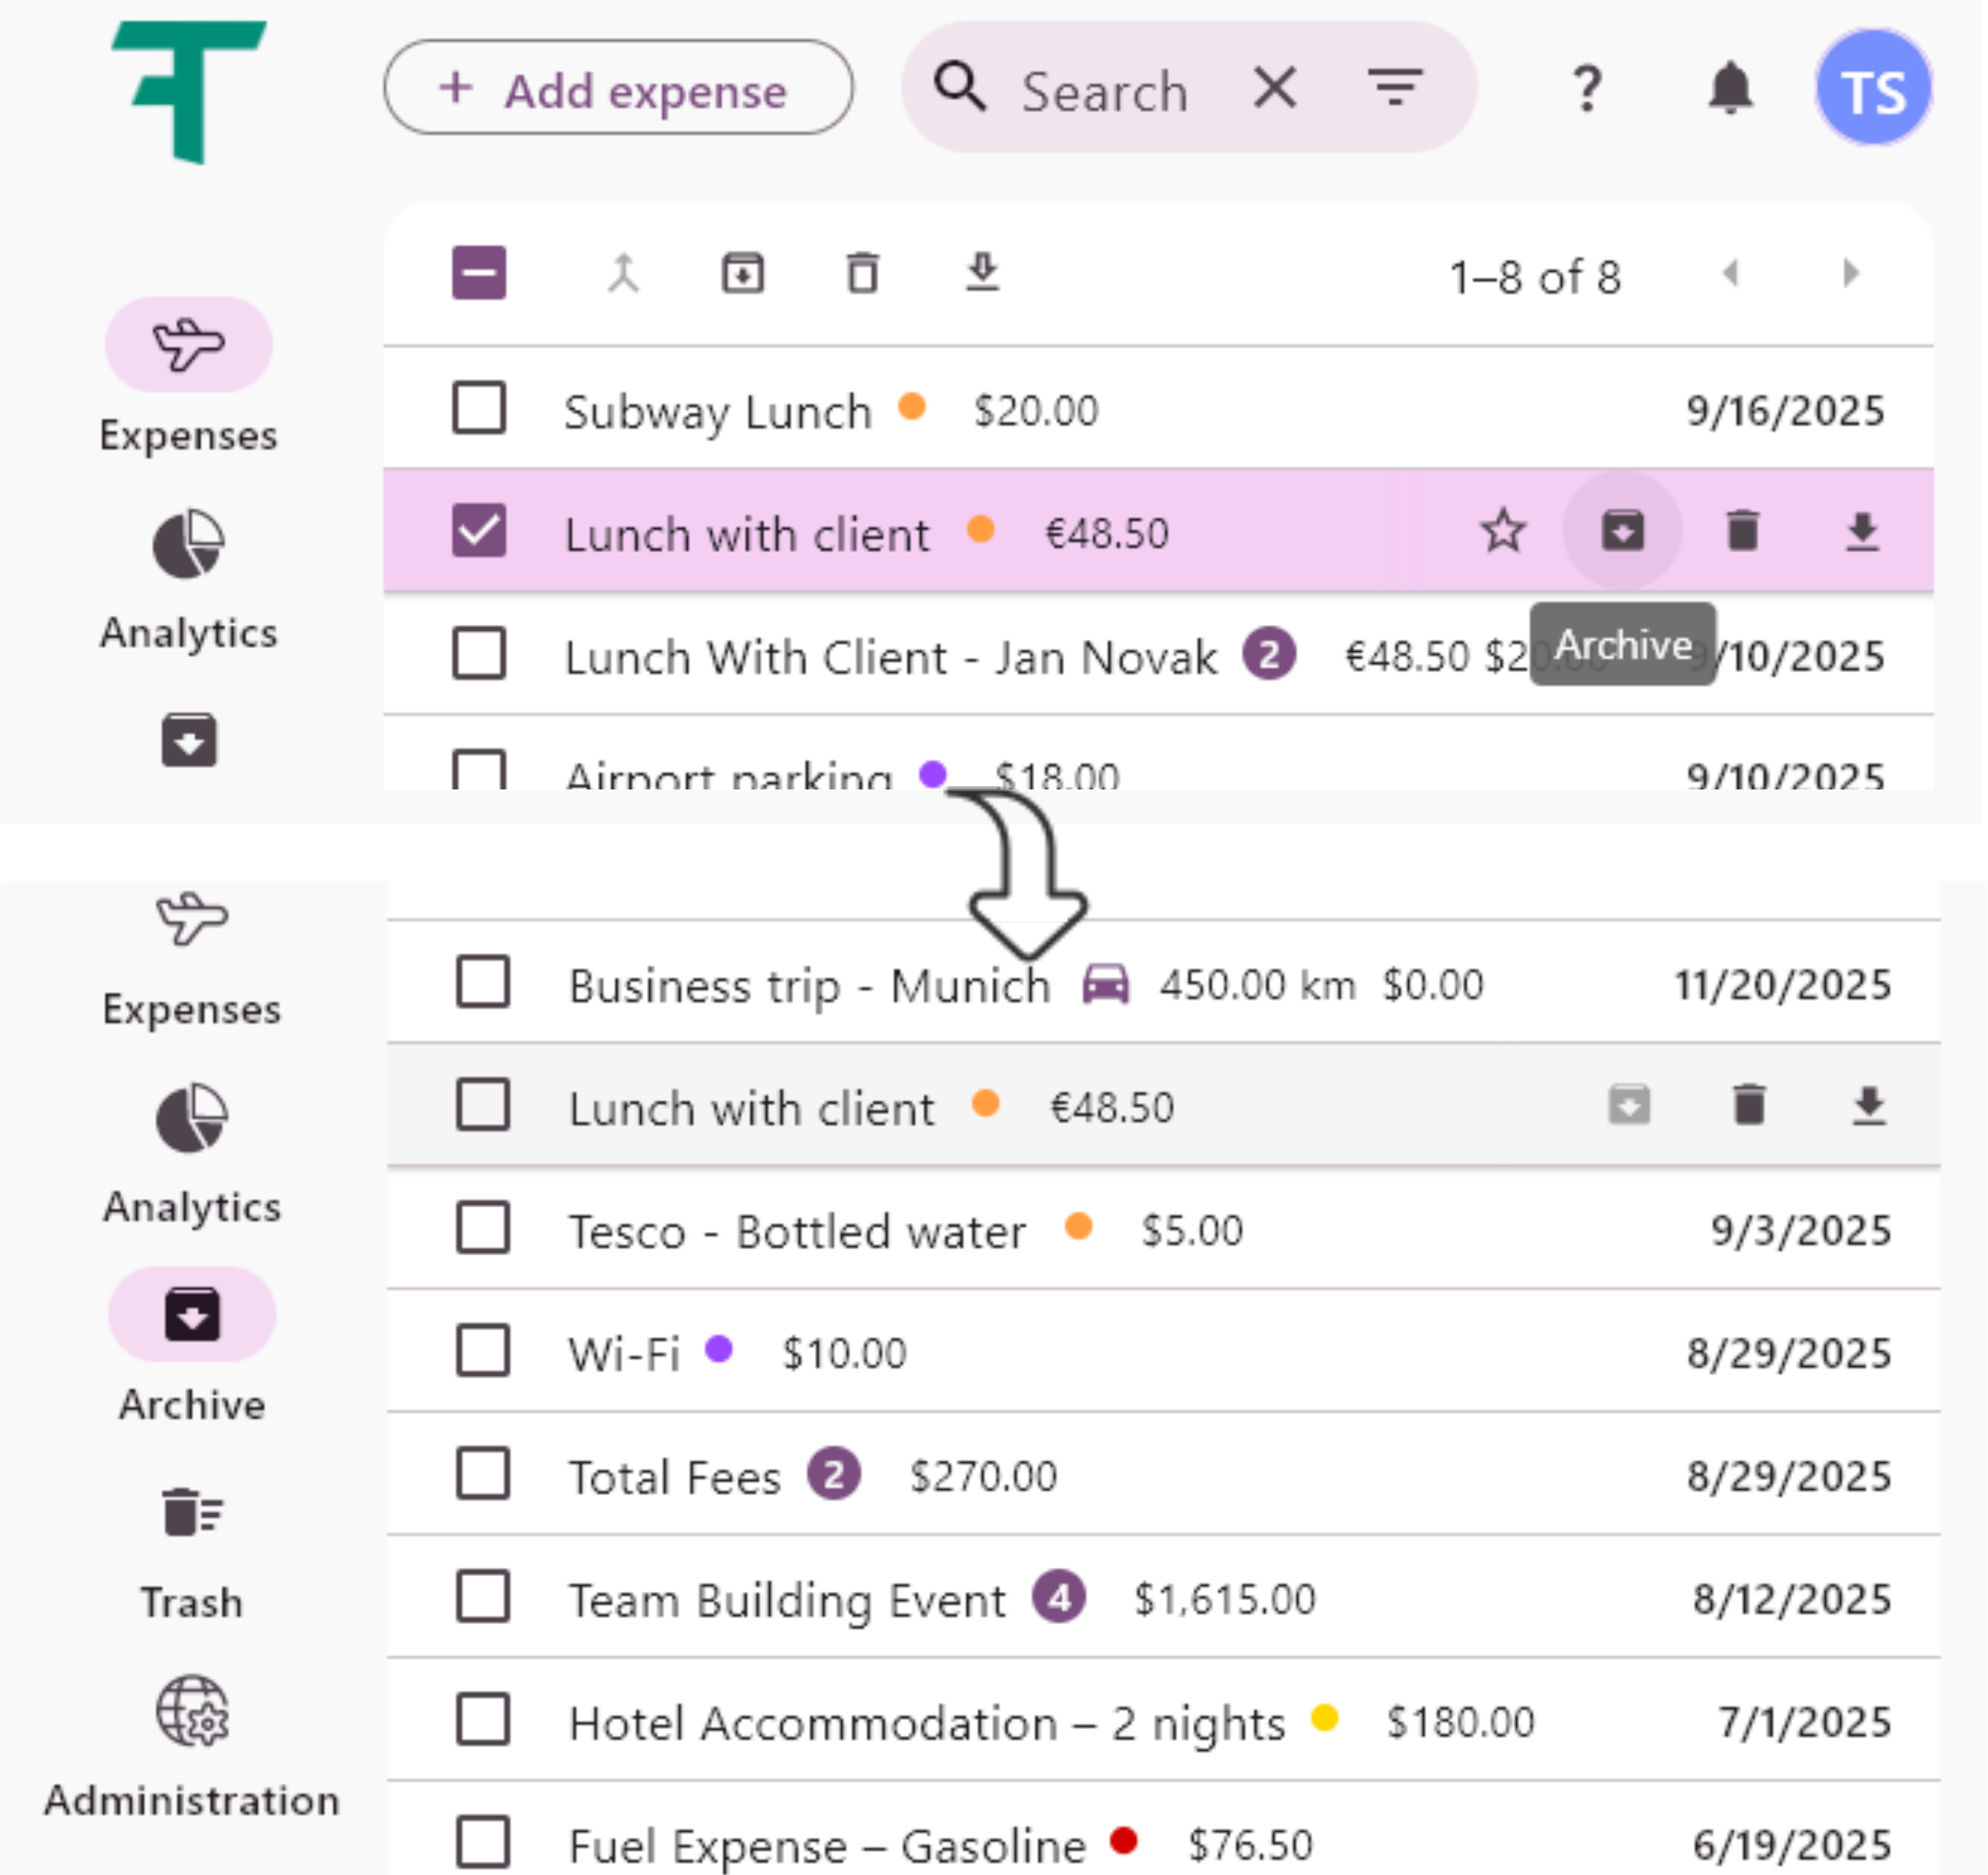Click the bulk delete trash toolbar icon
The image size is (1988, 1875).
pos(862,273)
